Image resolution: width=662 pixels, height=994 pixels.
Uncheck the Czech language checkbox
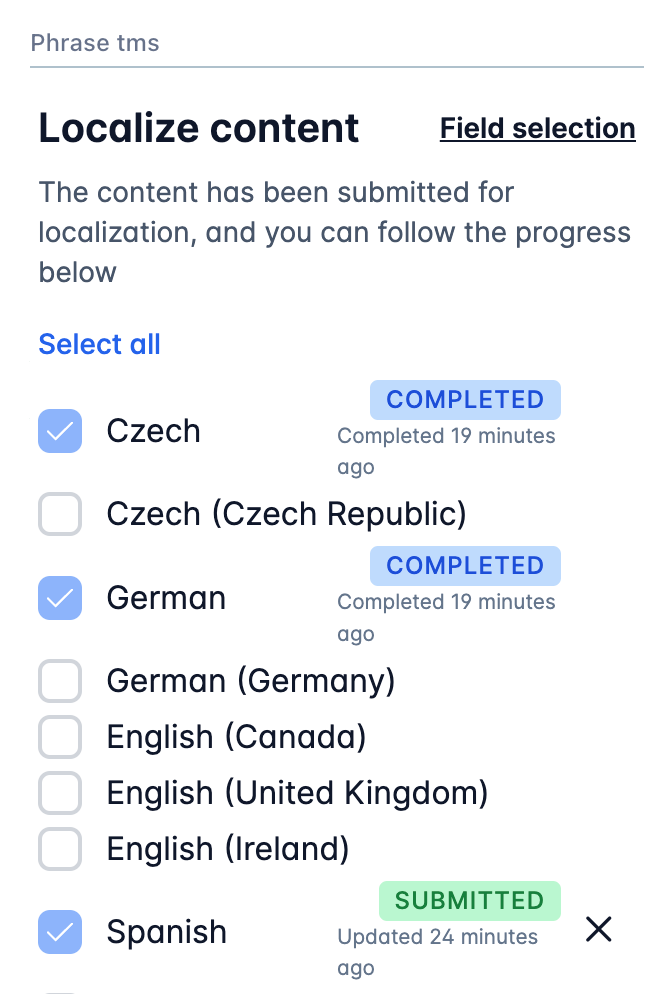(60, 431)
